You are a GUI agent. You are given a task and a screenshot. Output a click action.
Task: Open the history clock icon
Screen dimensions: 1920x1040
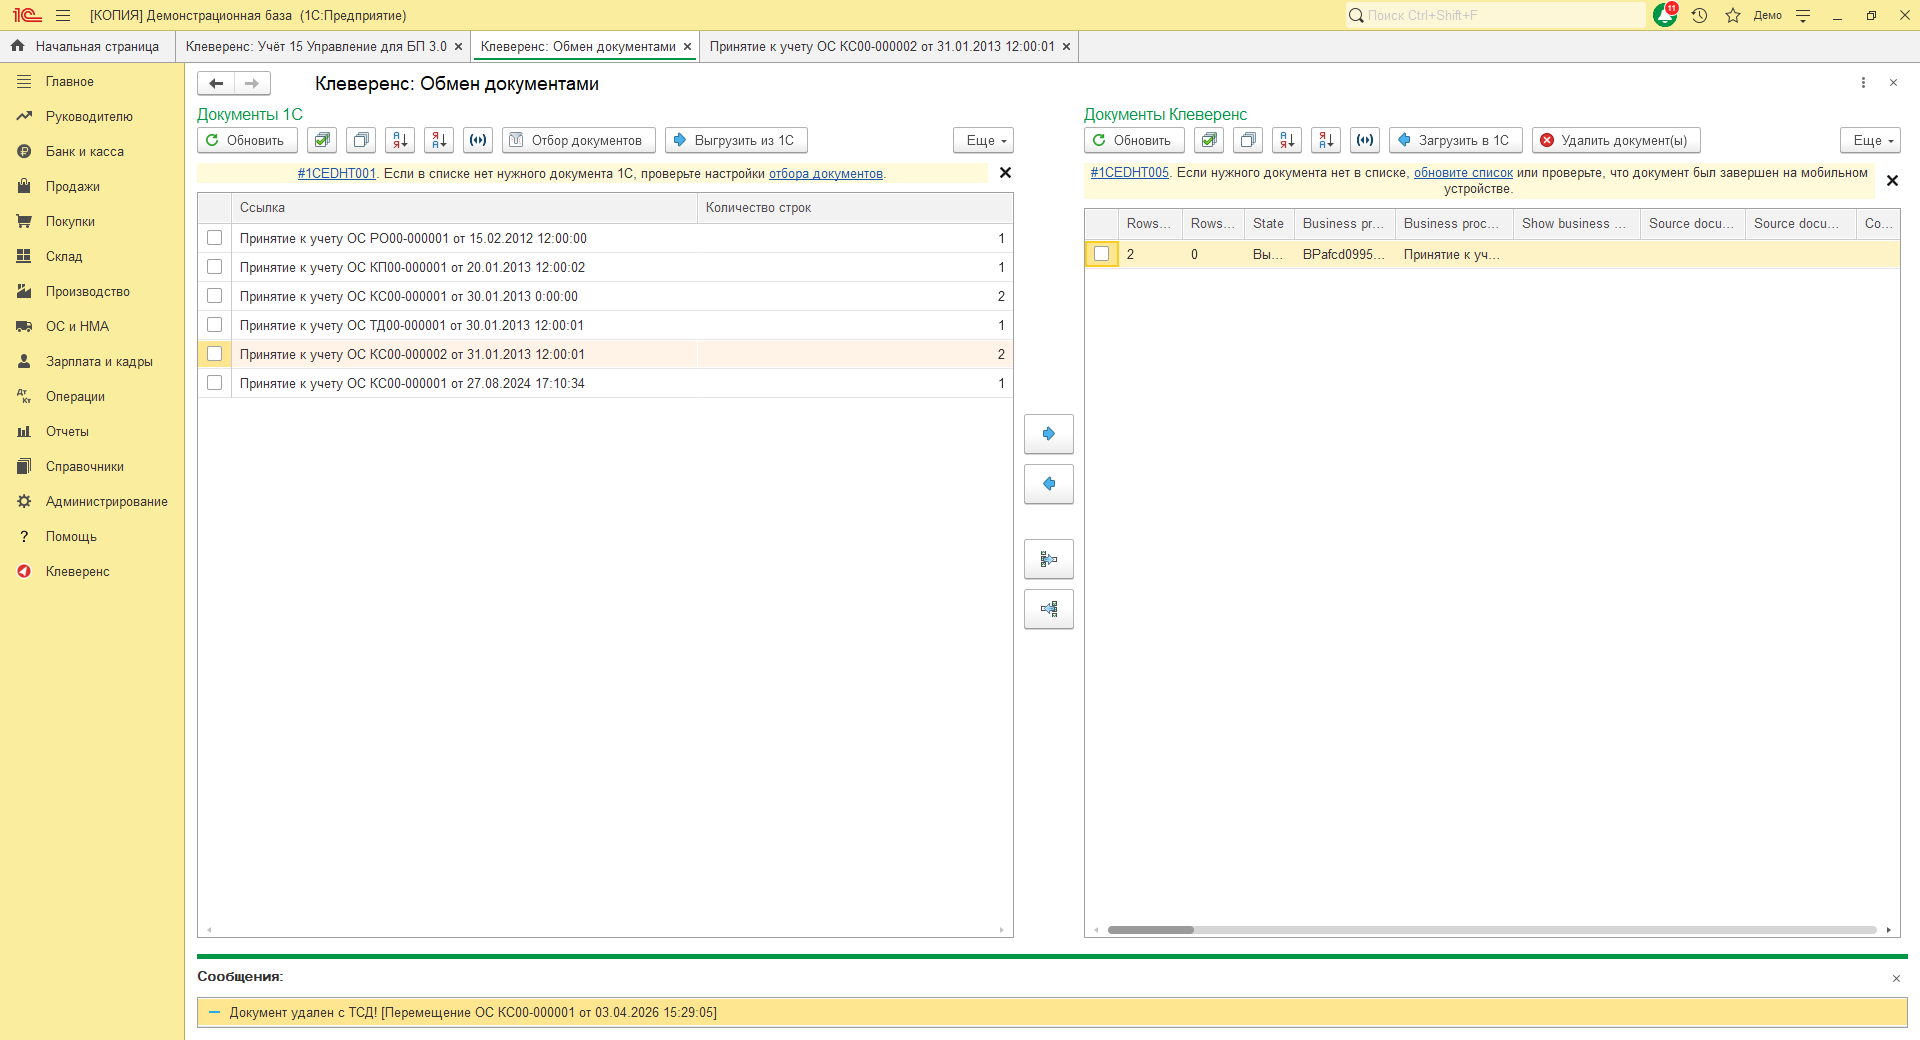coord(1699,15)
